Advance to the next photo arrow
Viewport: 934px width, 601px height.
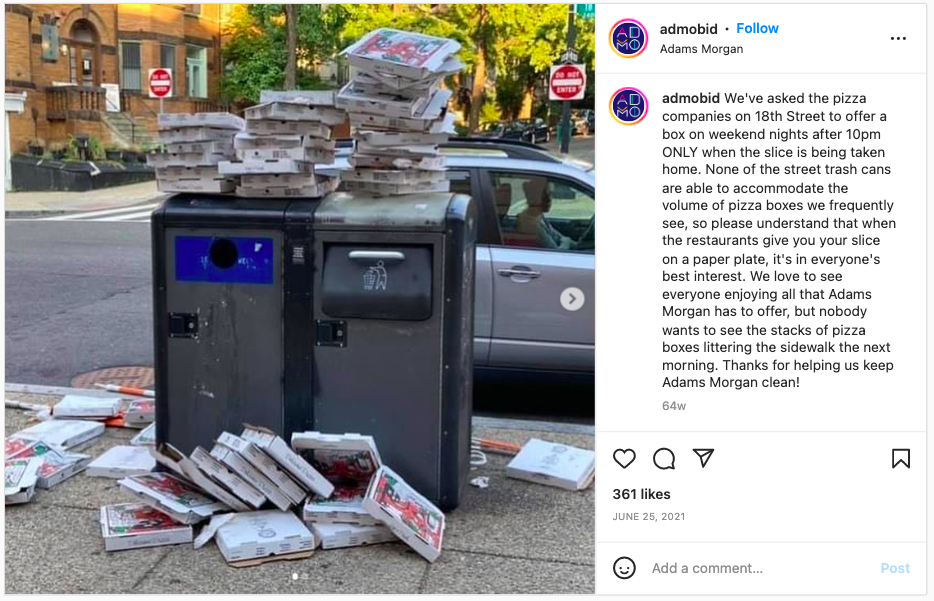click(x=572, y=299)
